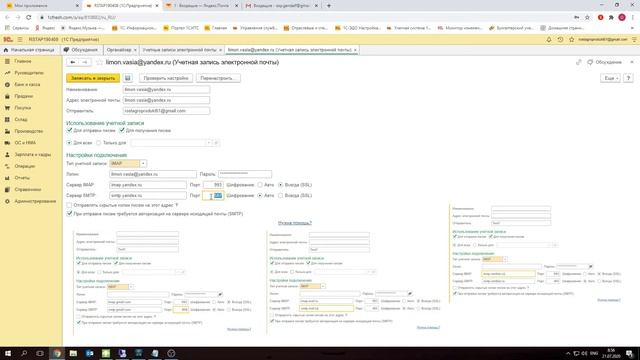Viewport: 640px width, 360px height.
Task: Enable sending hidden copies checkbox
Action: tap(69, 205)
